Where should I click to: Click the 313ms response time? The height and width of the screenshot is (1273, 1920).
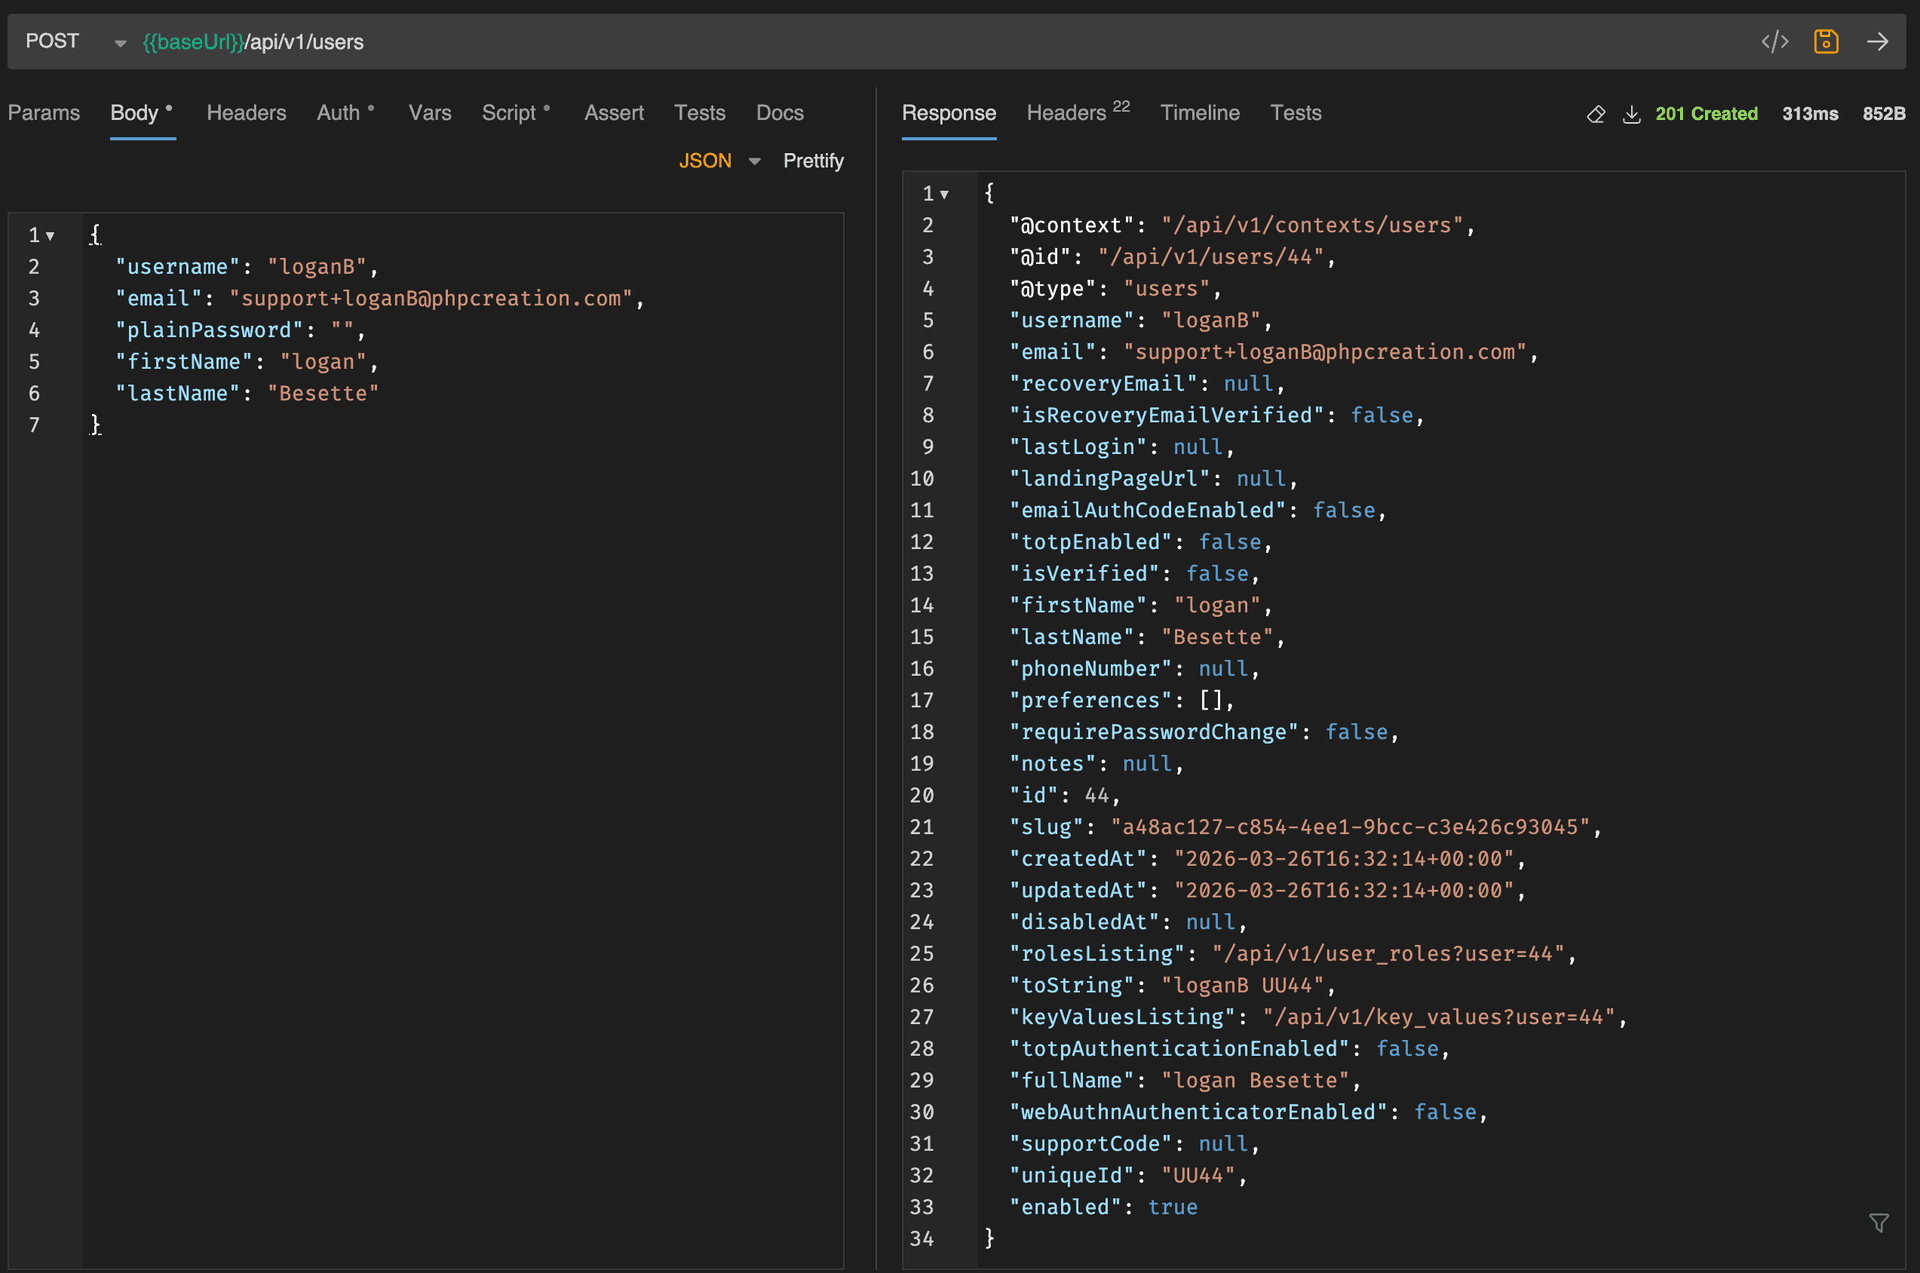tap(1810, 114)
